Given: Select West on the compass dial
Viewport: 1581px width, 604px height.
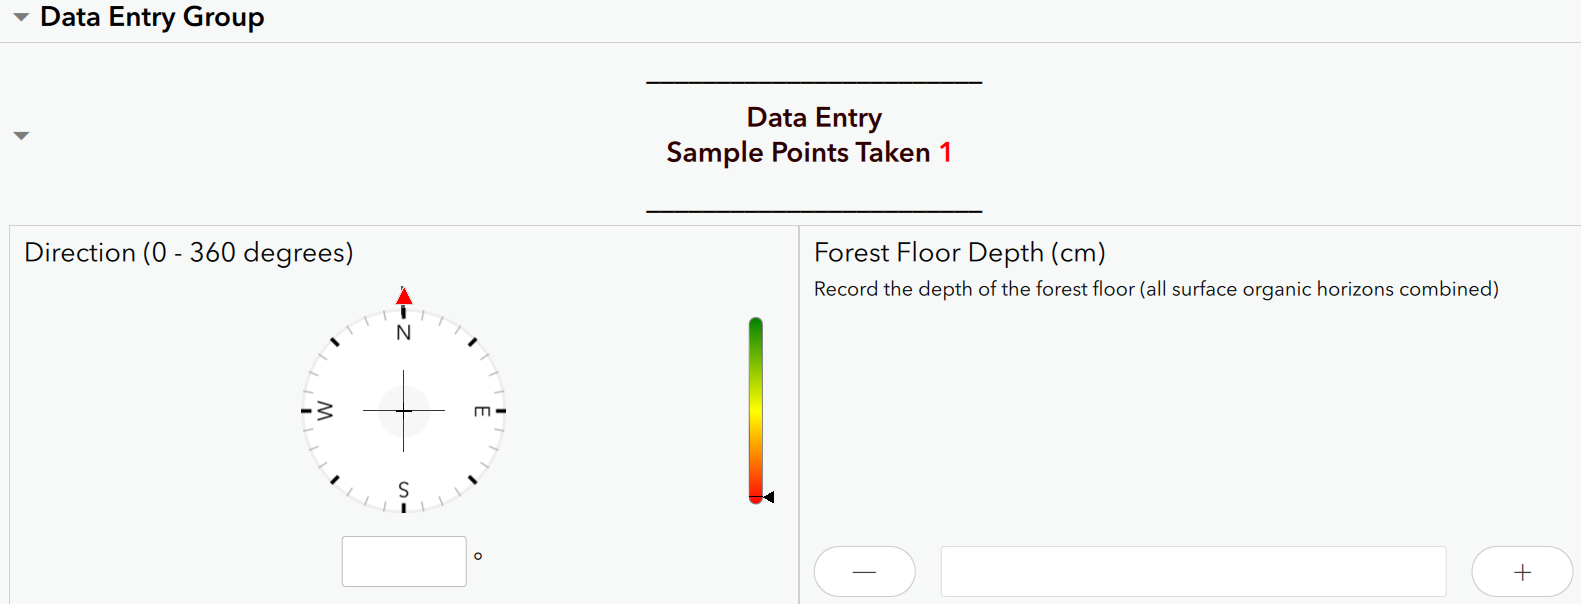Looking at the screenshot, I should tap(327, 410).
